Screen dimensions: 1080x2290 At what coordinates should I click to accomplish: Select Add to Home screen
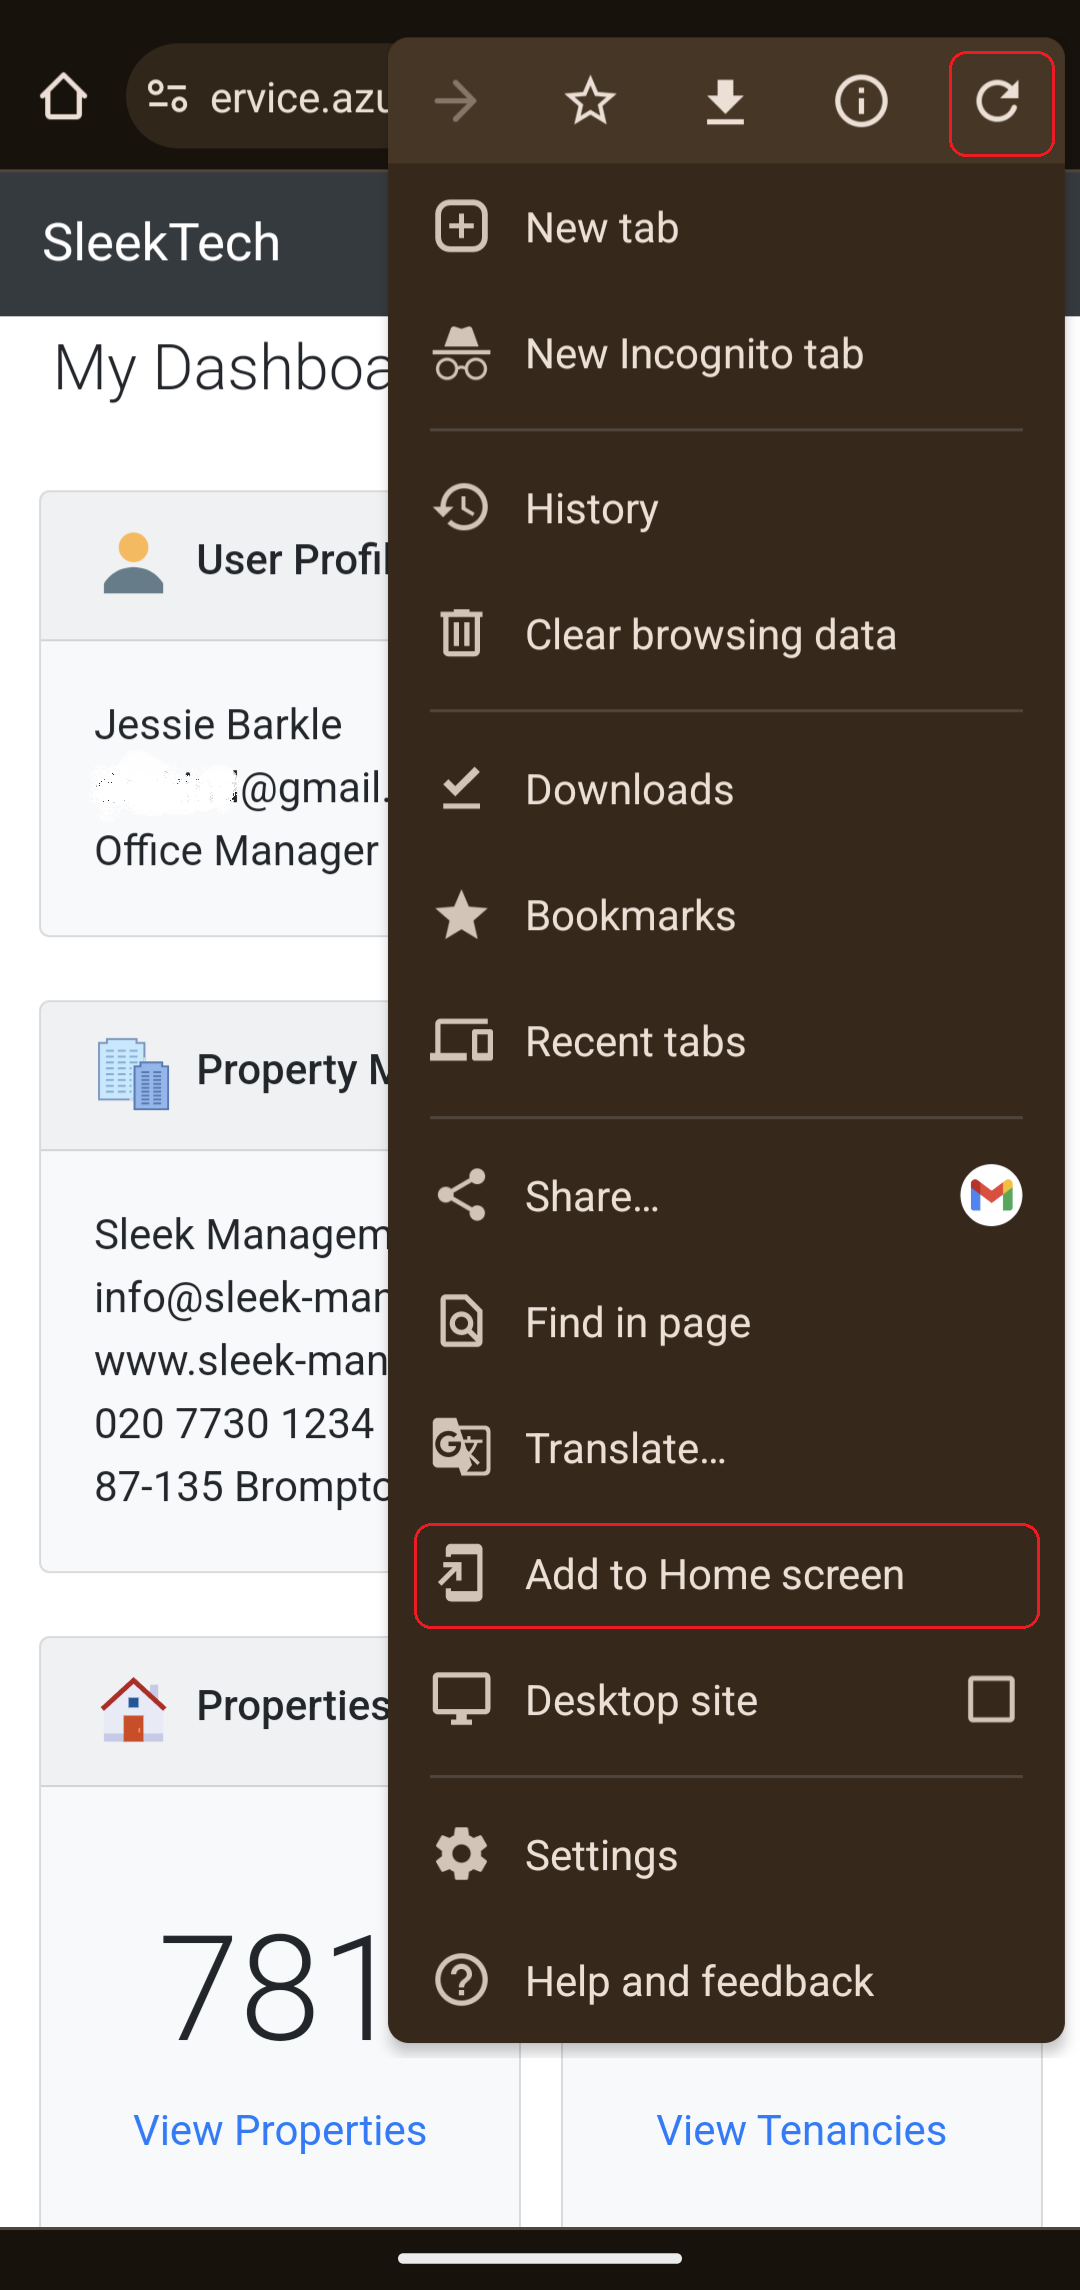coord(727,1576)
